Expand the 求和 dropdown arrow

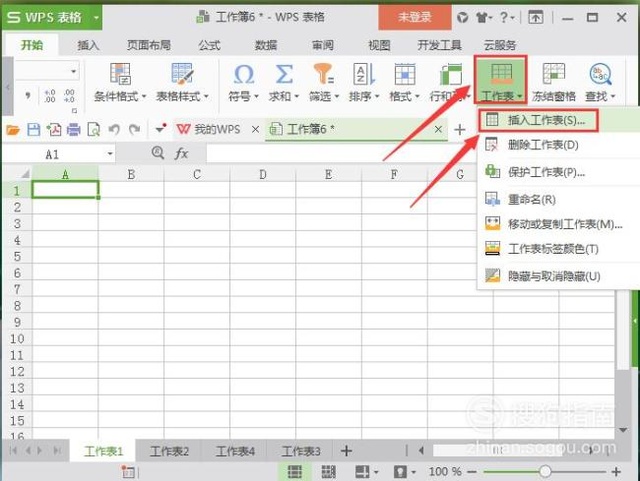pyautogui.click(x=297, y=97)
